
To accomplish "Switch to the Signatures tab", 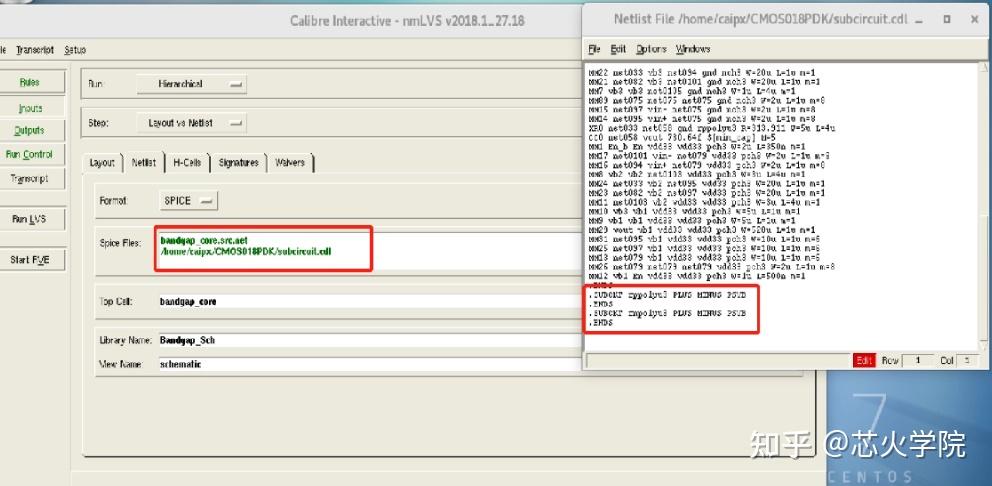I will pyautogui.click(x=239, y=163).
